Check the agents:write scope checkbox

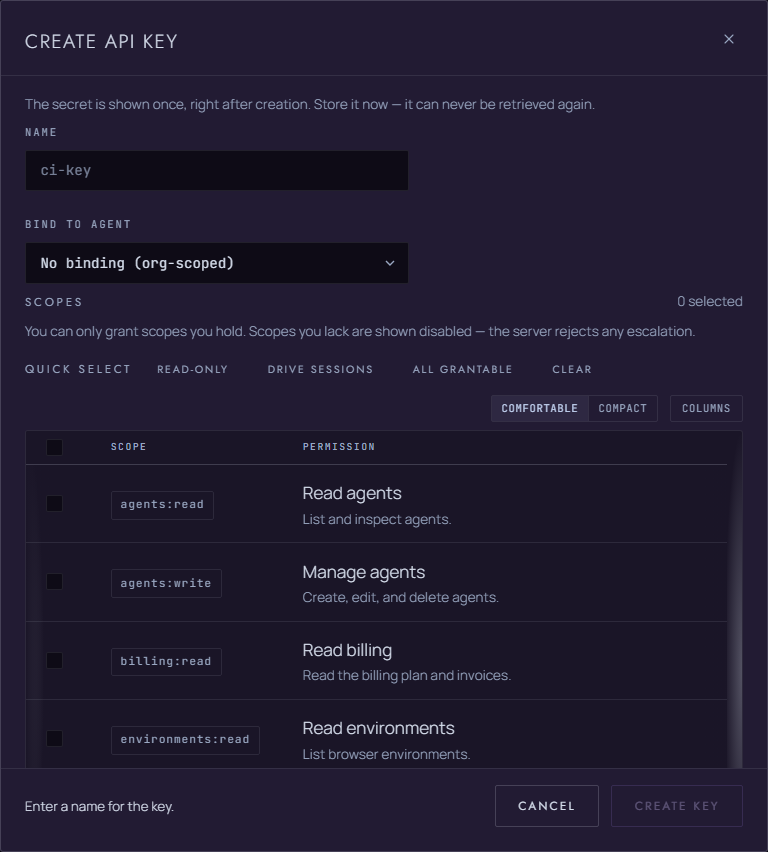[x=54, y=581]
